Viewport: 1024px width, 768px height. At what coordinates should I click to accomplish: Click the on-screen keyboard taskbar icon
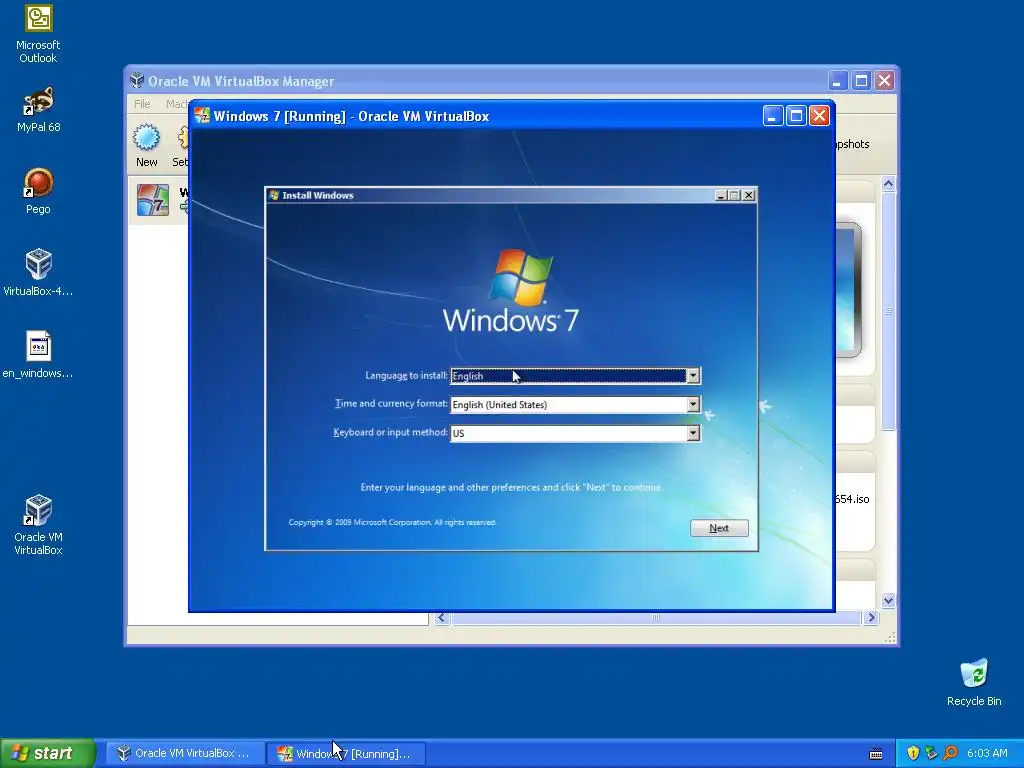876,754
